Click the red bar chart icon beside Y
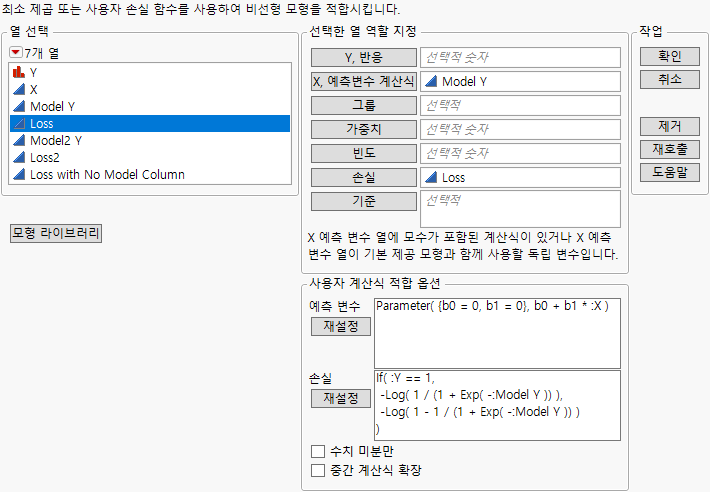Screen dimensions: 710x492 click(x=19, y=72)
